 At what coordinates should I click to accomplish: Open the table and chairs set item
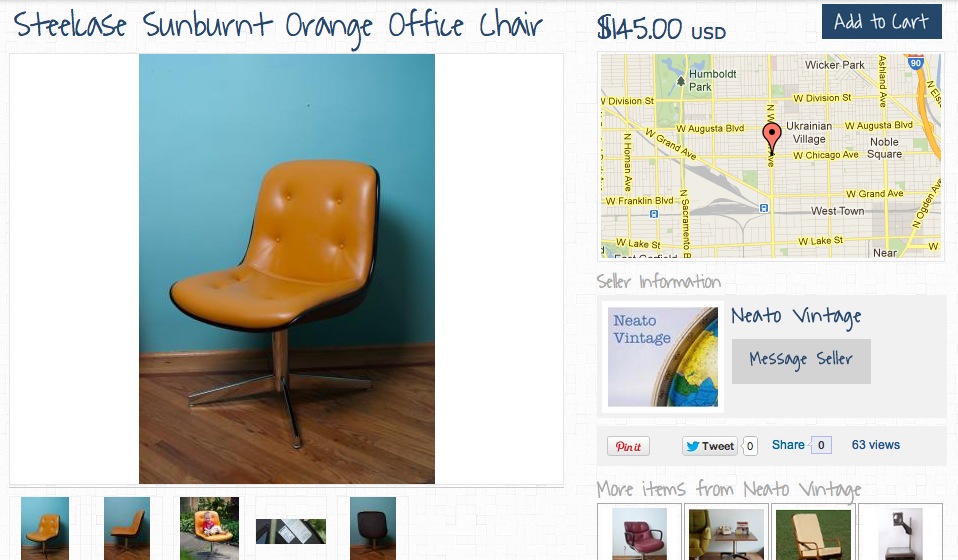pos(726,533)
